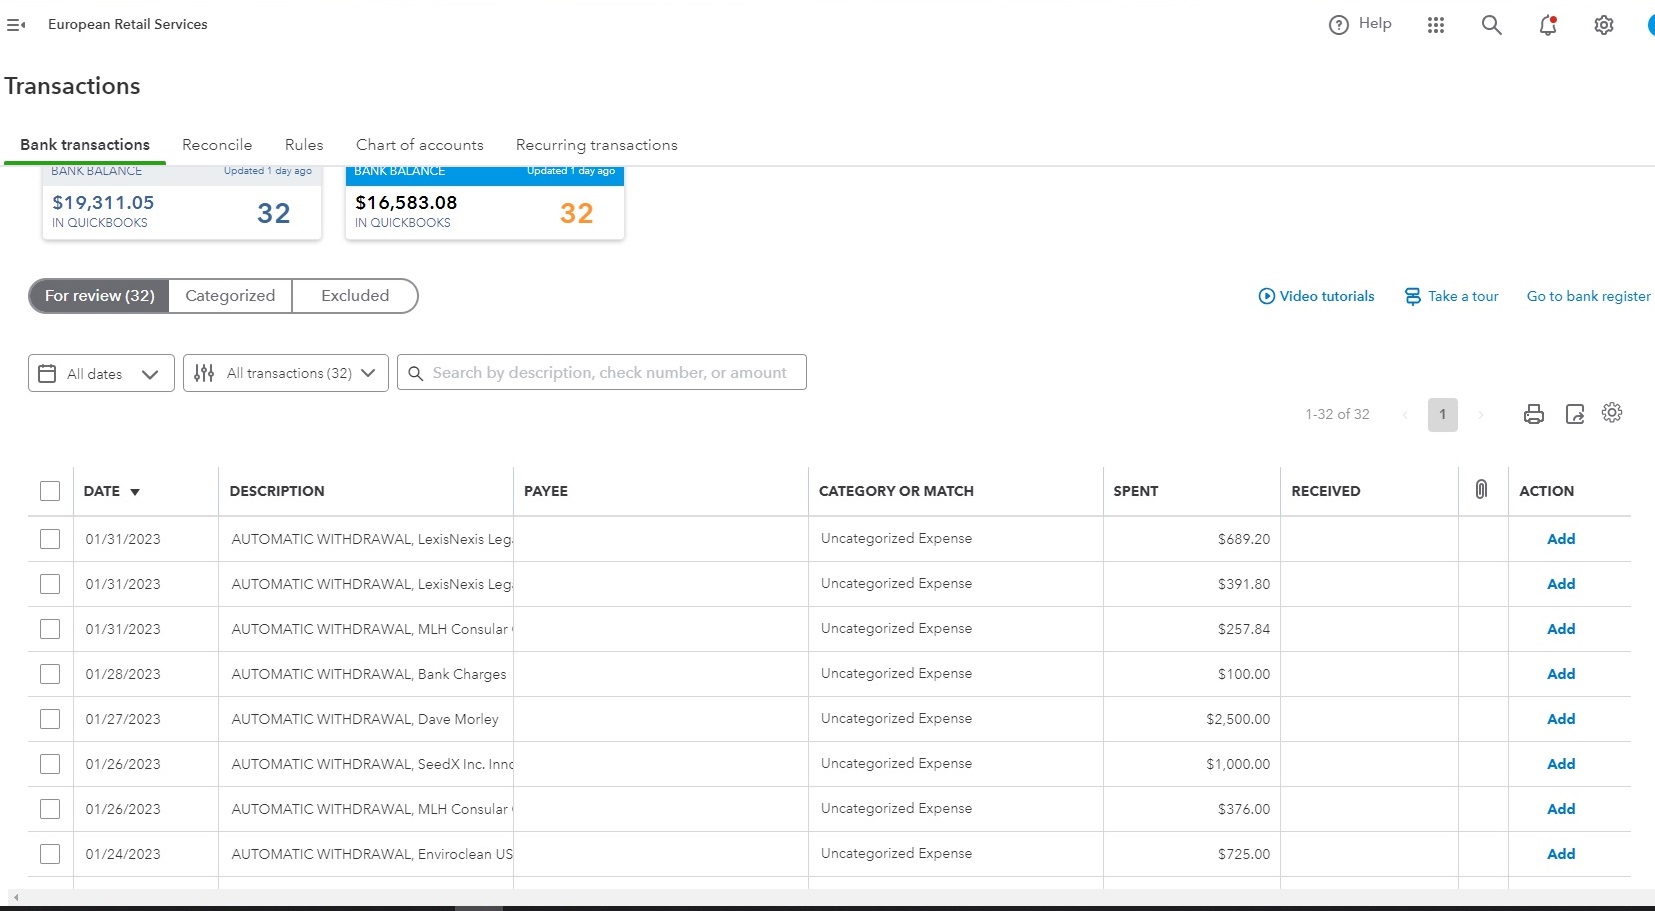The image size is (1655, 911).
Task: Sort by CATEGORY OR MATCH header
Action: pyautogui.click(x=896, y=491)
